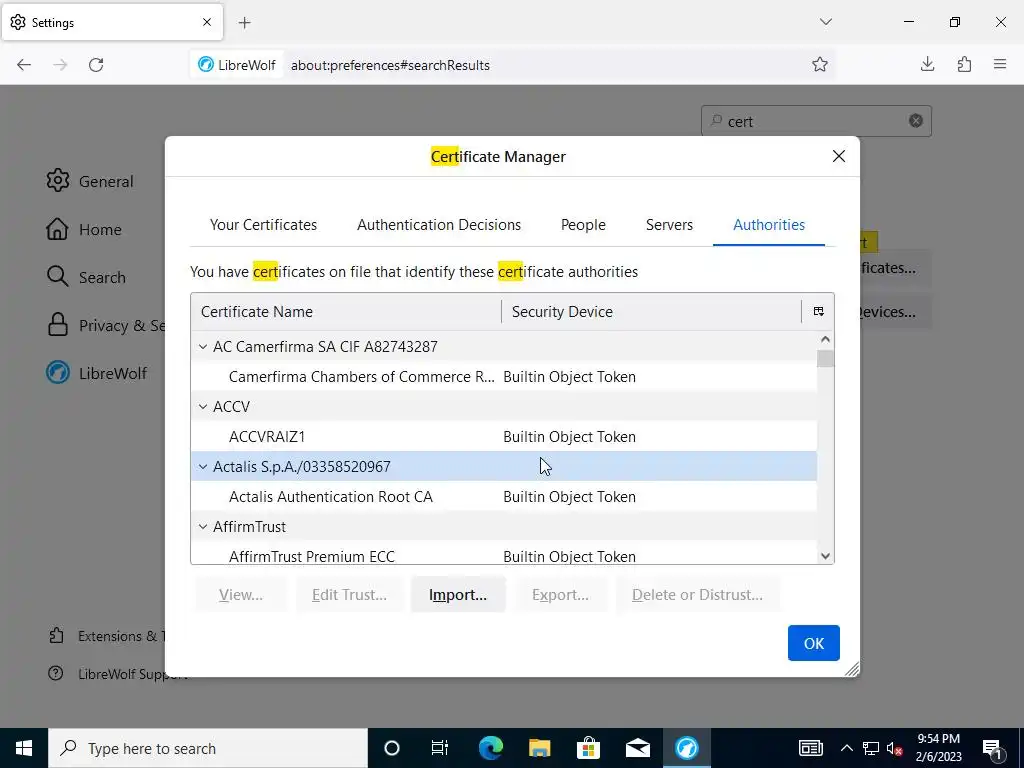Click LibreWolf icon on taskbar
This screenshot has width=1024, height=768.
tap(686, 748)
